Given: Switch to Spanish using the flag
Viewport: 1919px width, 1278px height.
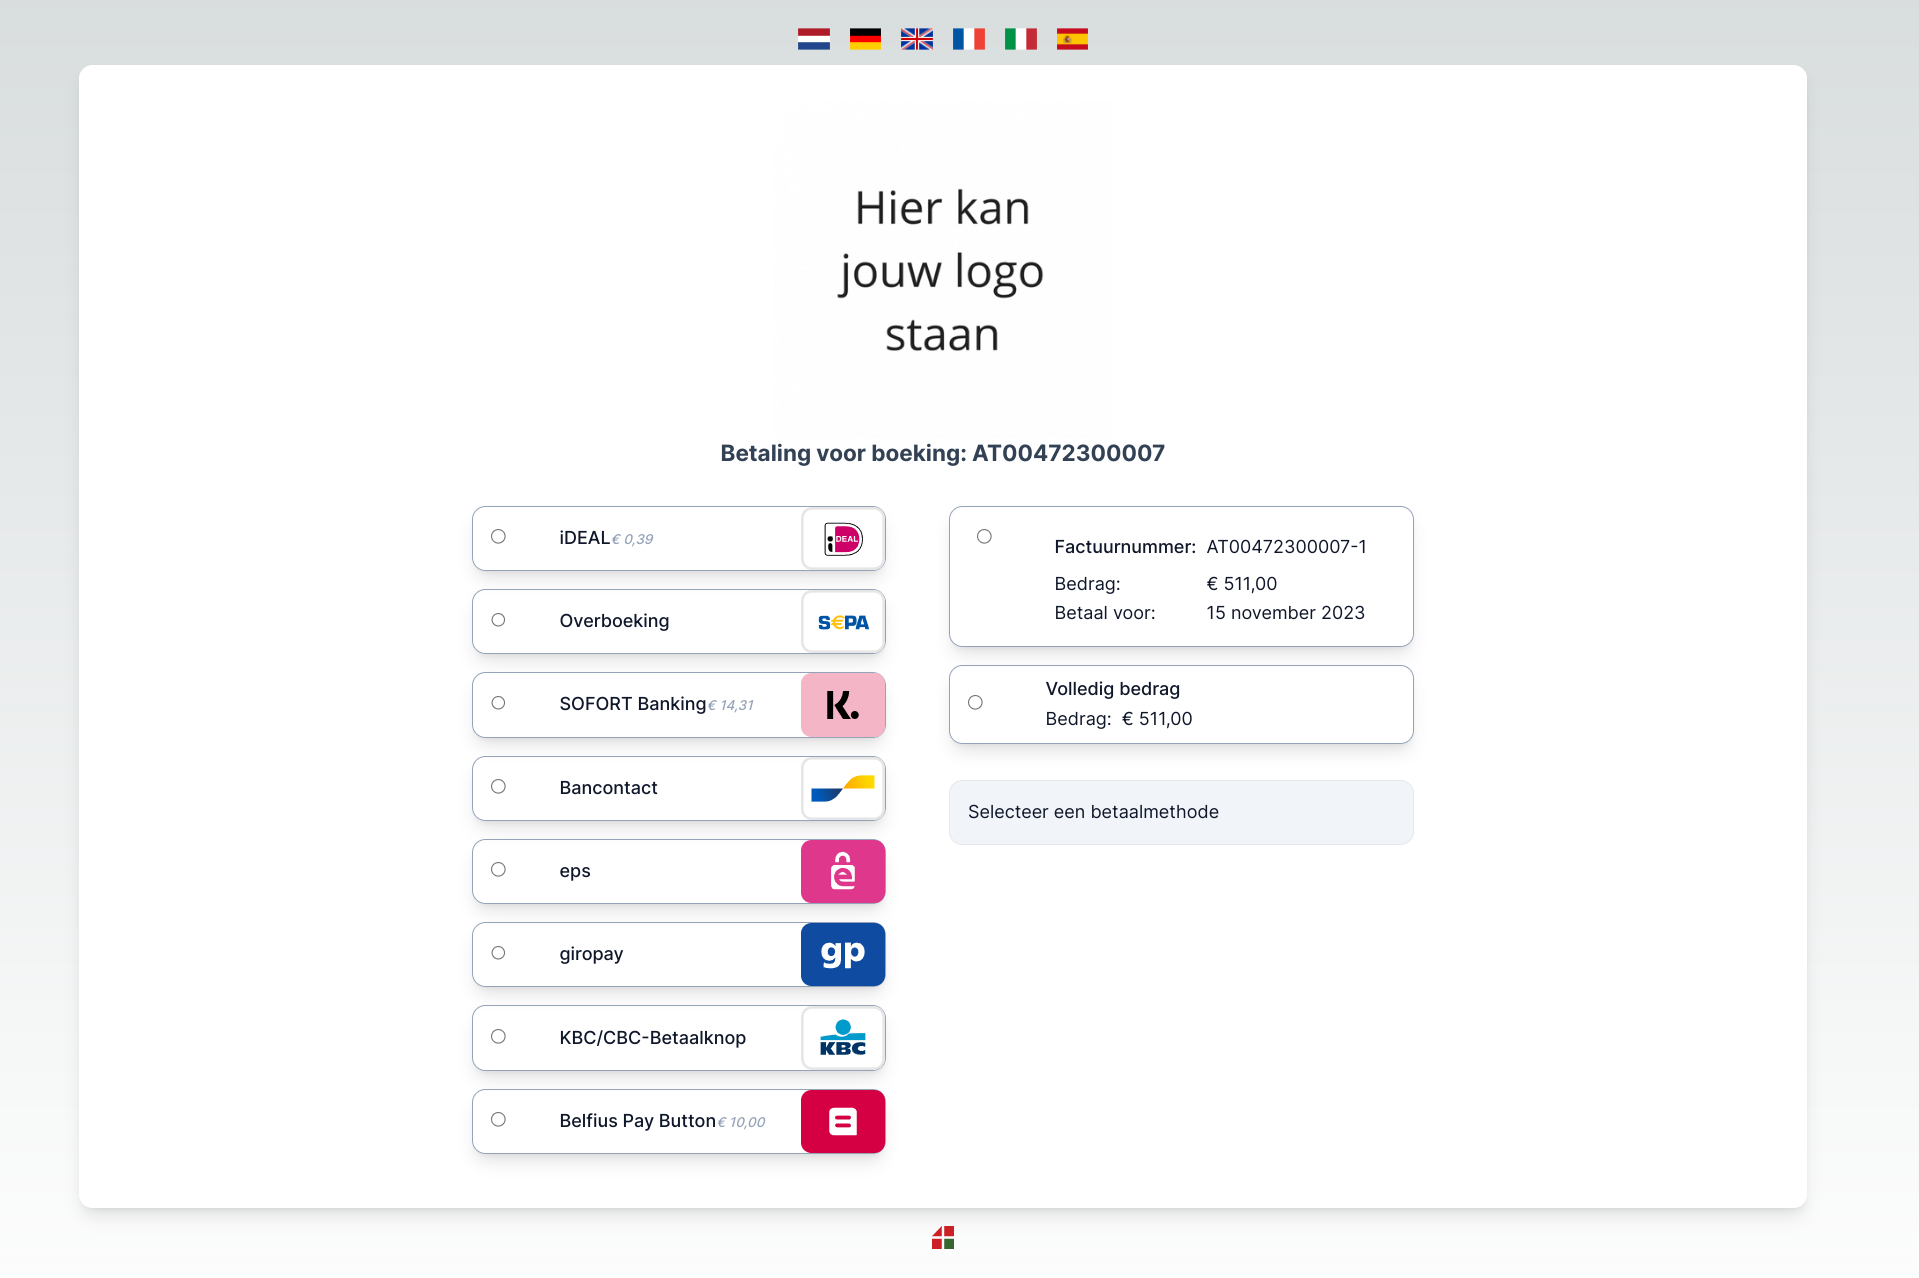Looking at the screenshot, I should click(1072, 39).
